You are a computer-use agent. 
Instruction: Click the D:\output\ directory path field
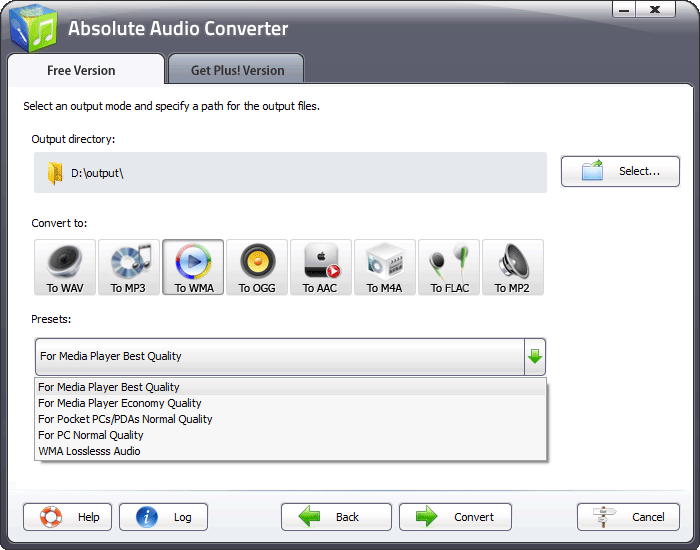291,173
